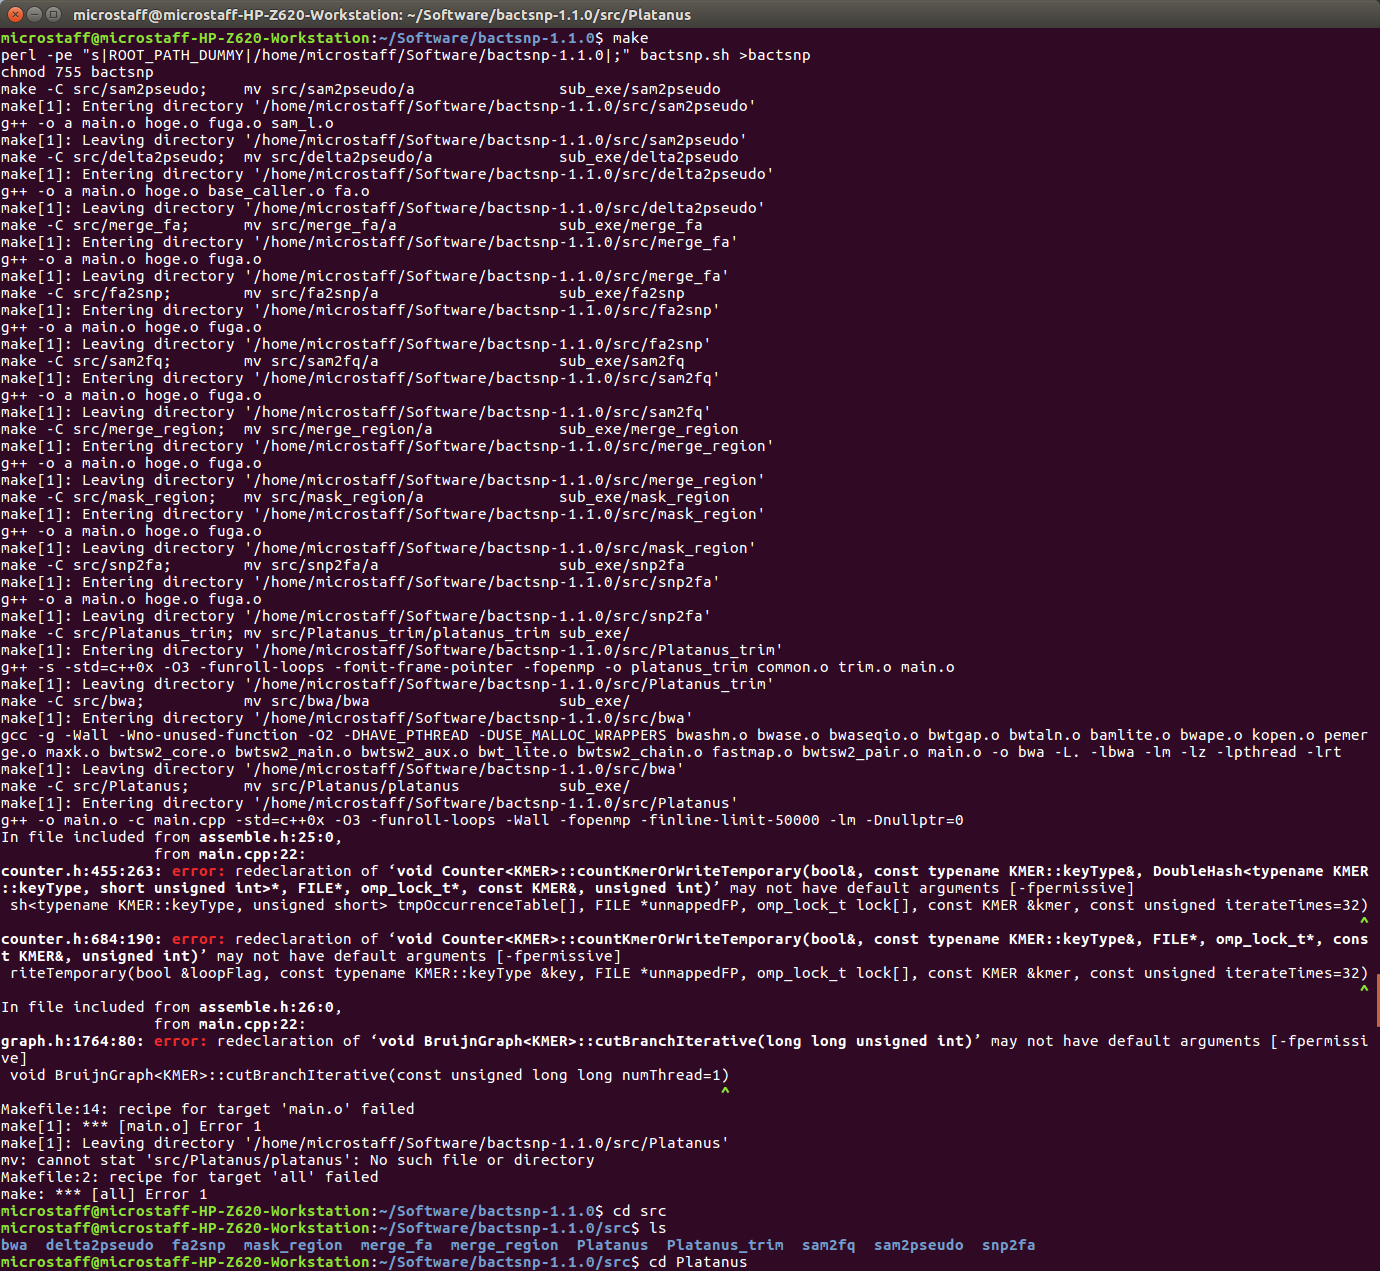Image resolution: width=1380 pixels, height=1271 pixels.
Task: Click the 'bwa' directory in ls output
Action: (14, 1245)
